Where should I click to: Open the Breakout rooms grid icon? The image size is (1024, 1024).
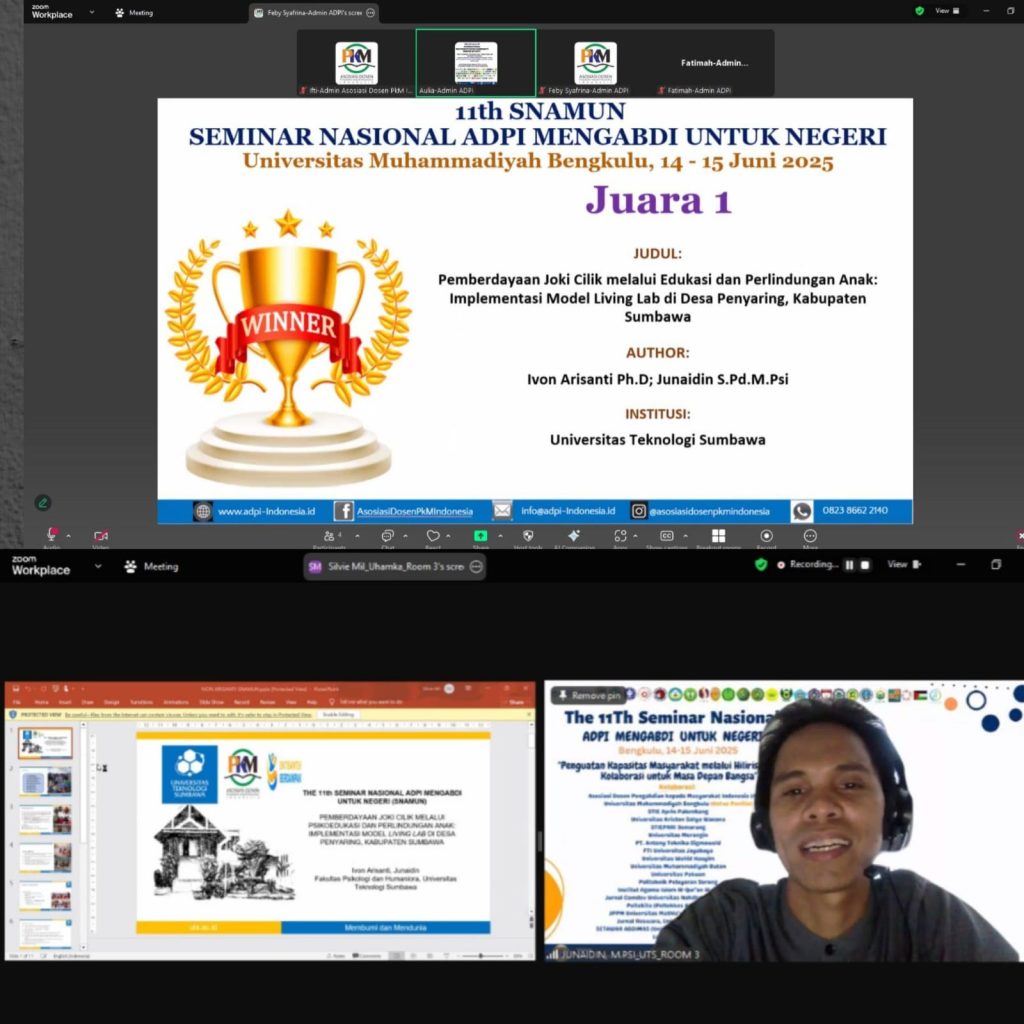pos(718,536)
